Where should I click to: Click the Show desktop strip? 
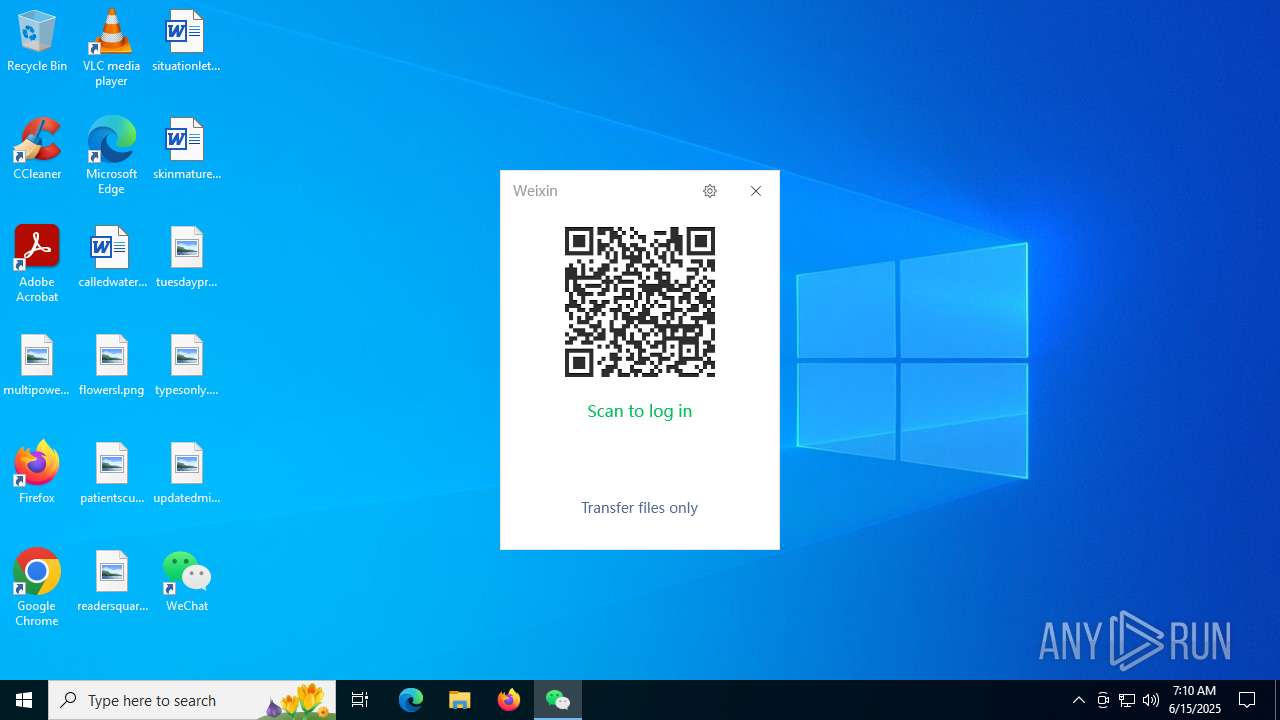point(1277,700)
